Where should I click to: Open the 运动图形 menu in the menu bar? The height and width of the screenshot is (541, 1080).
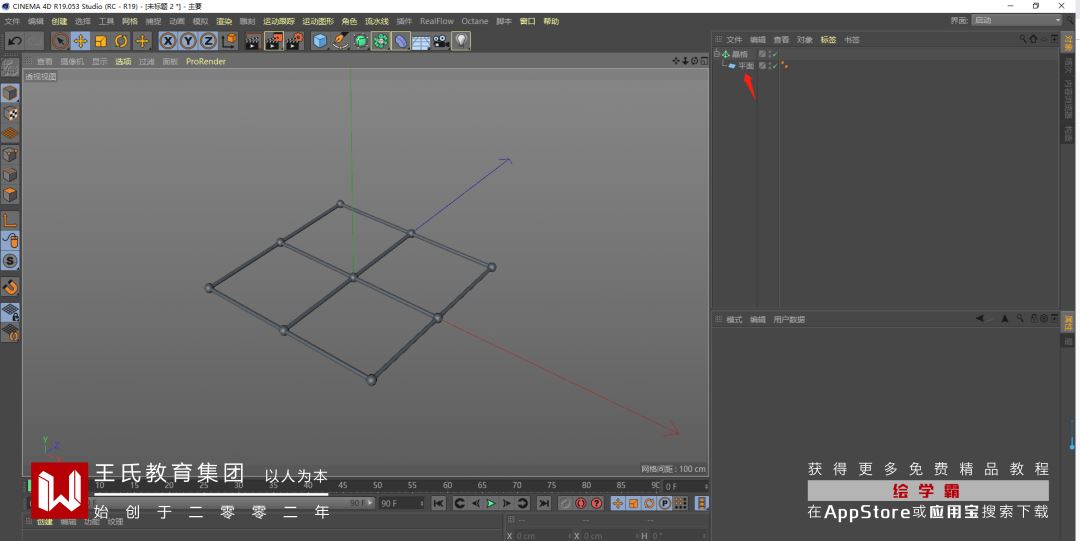318,21
